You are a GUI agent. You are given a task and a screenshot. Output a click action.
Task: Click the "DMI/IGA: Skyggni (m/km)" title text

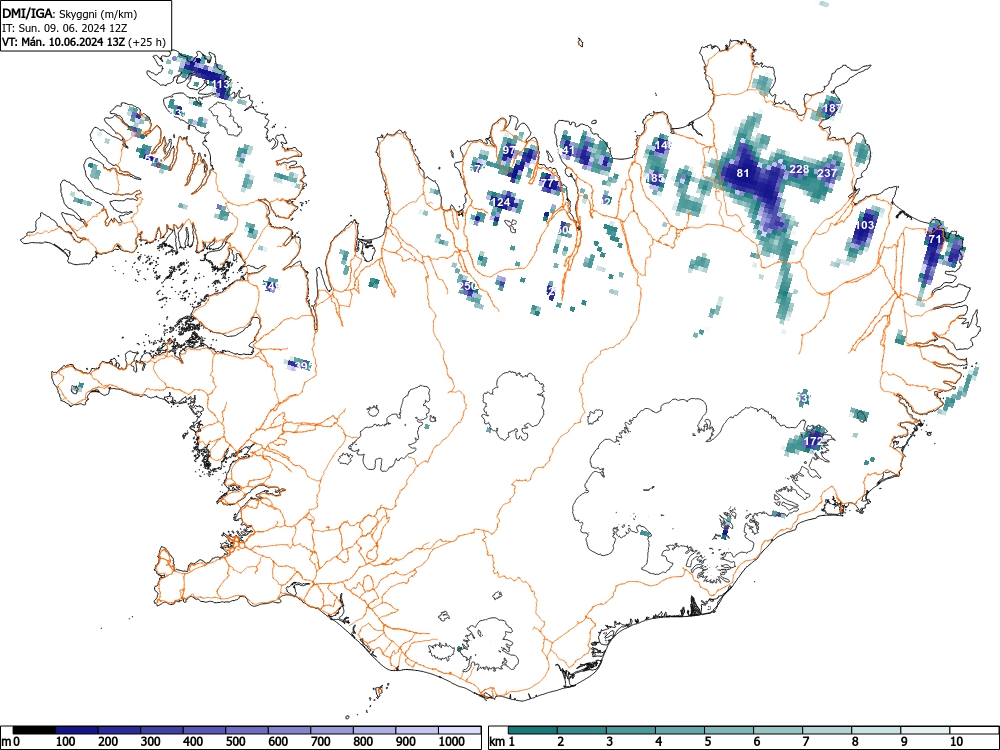coord(70,13)
